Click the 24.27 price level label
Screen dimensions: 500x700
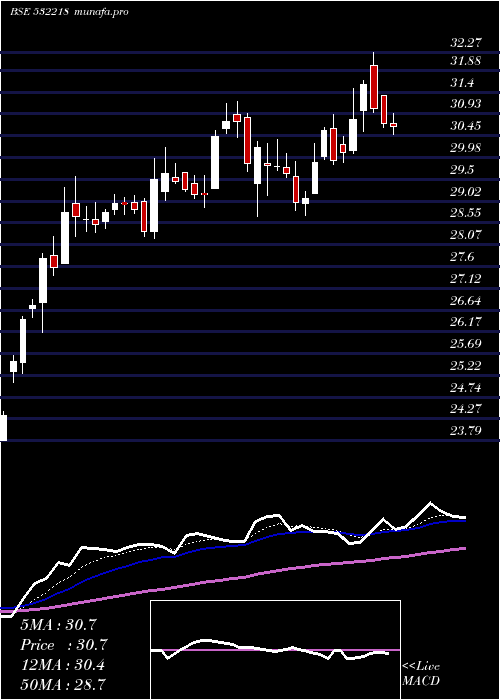[x=466, y=408]
